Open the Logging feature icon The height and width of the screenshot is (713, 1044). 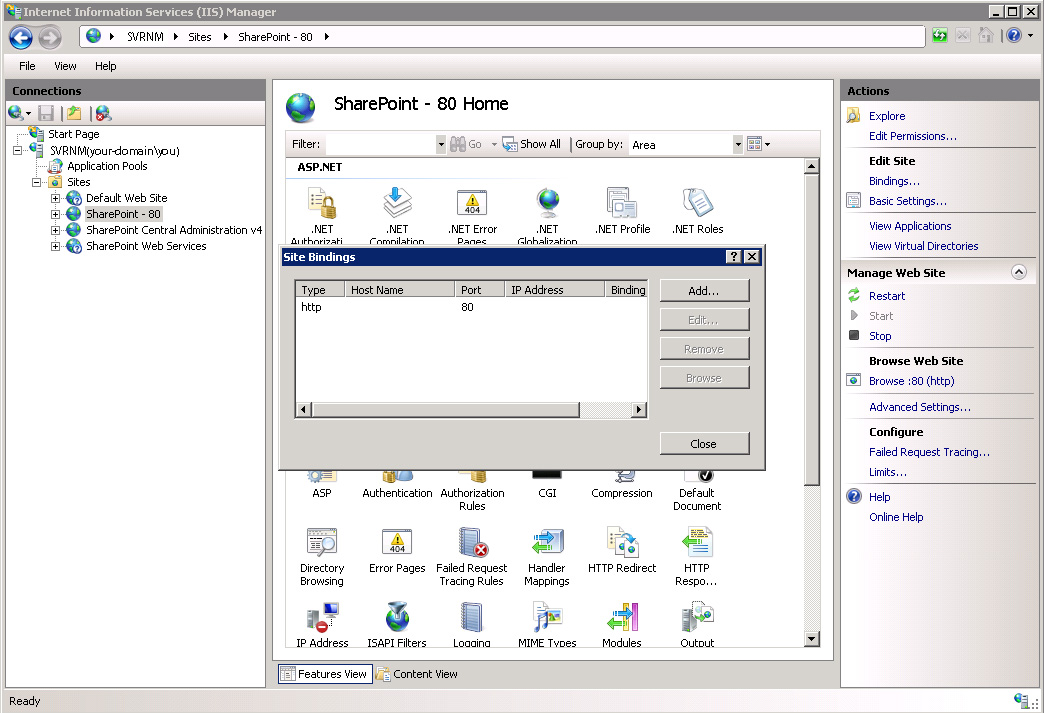472,618
